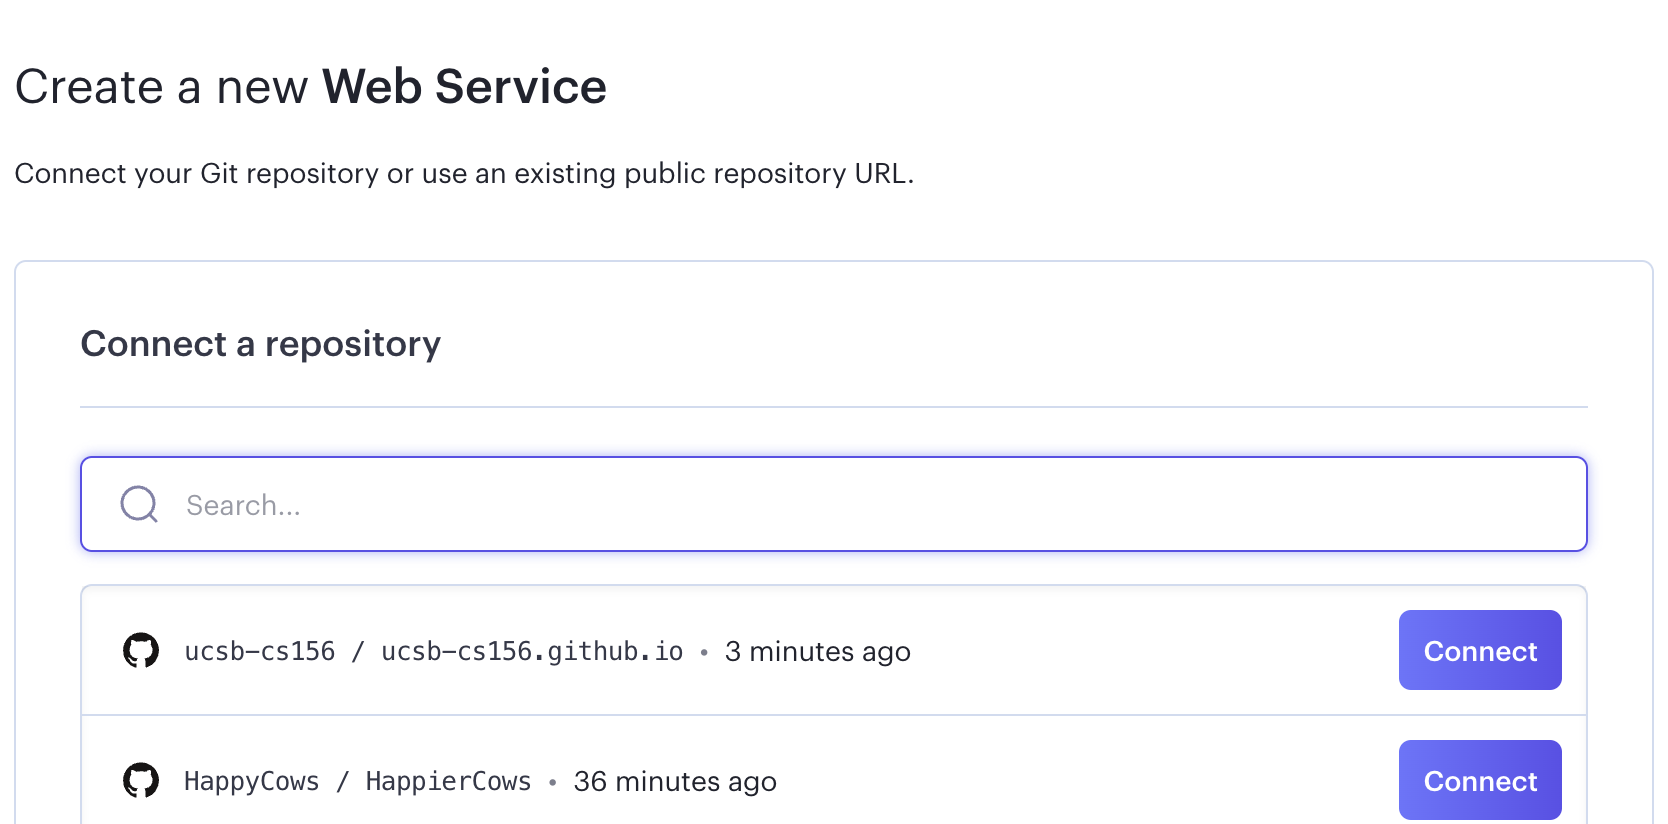Click the dot separator before "3 minutes ago"
Viewport: 1668px width, 824px height.
point(704,652)
